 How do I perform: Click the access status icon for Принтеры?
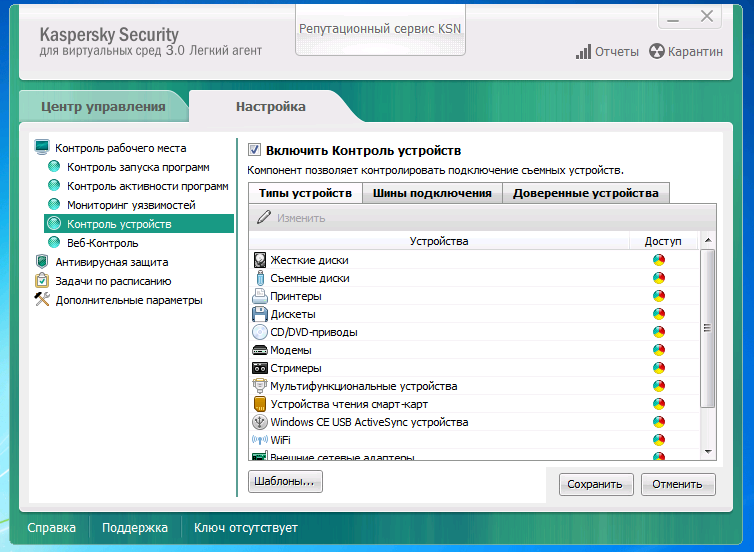(x=659, y=296)
